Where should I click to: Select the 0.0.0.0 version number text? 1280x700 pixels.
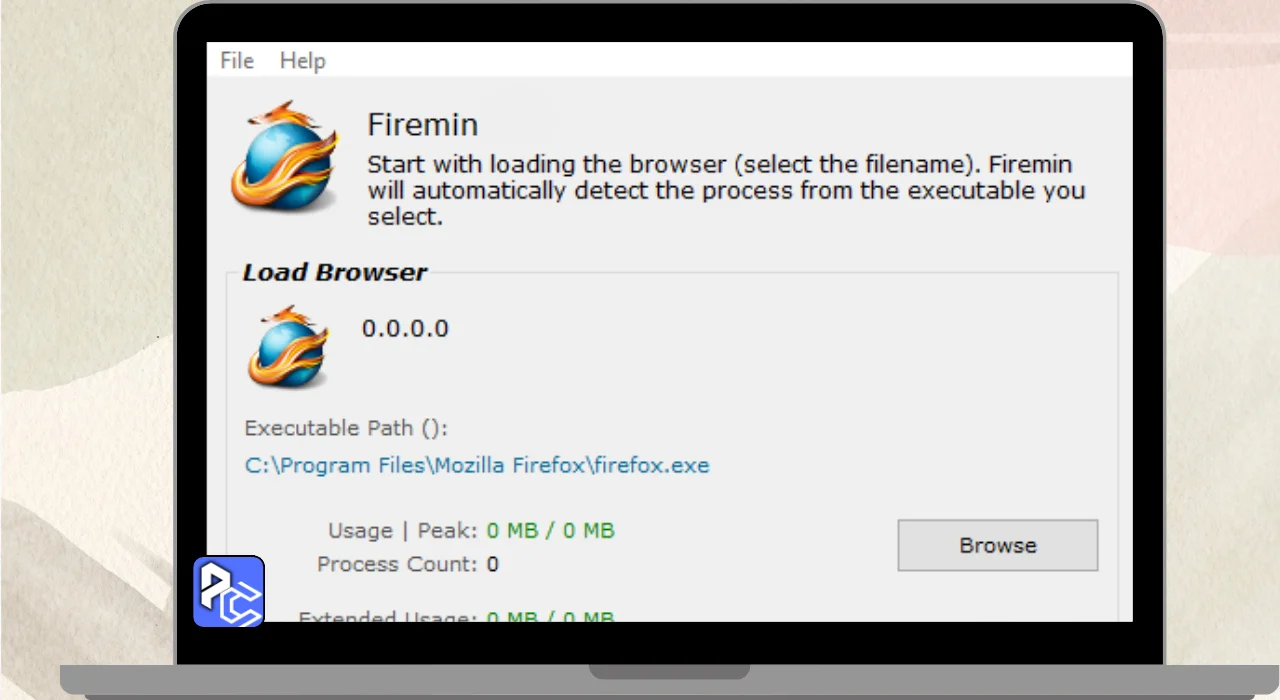405,328
